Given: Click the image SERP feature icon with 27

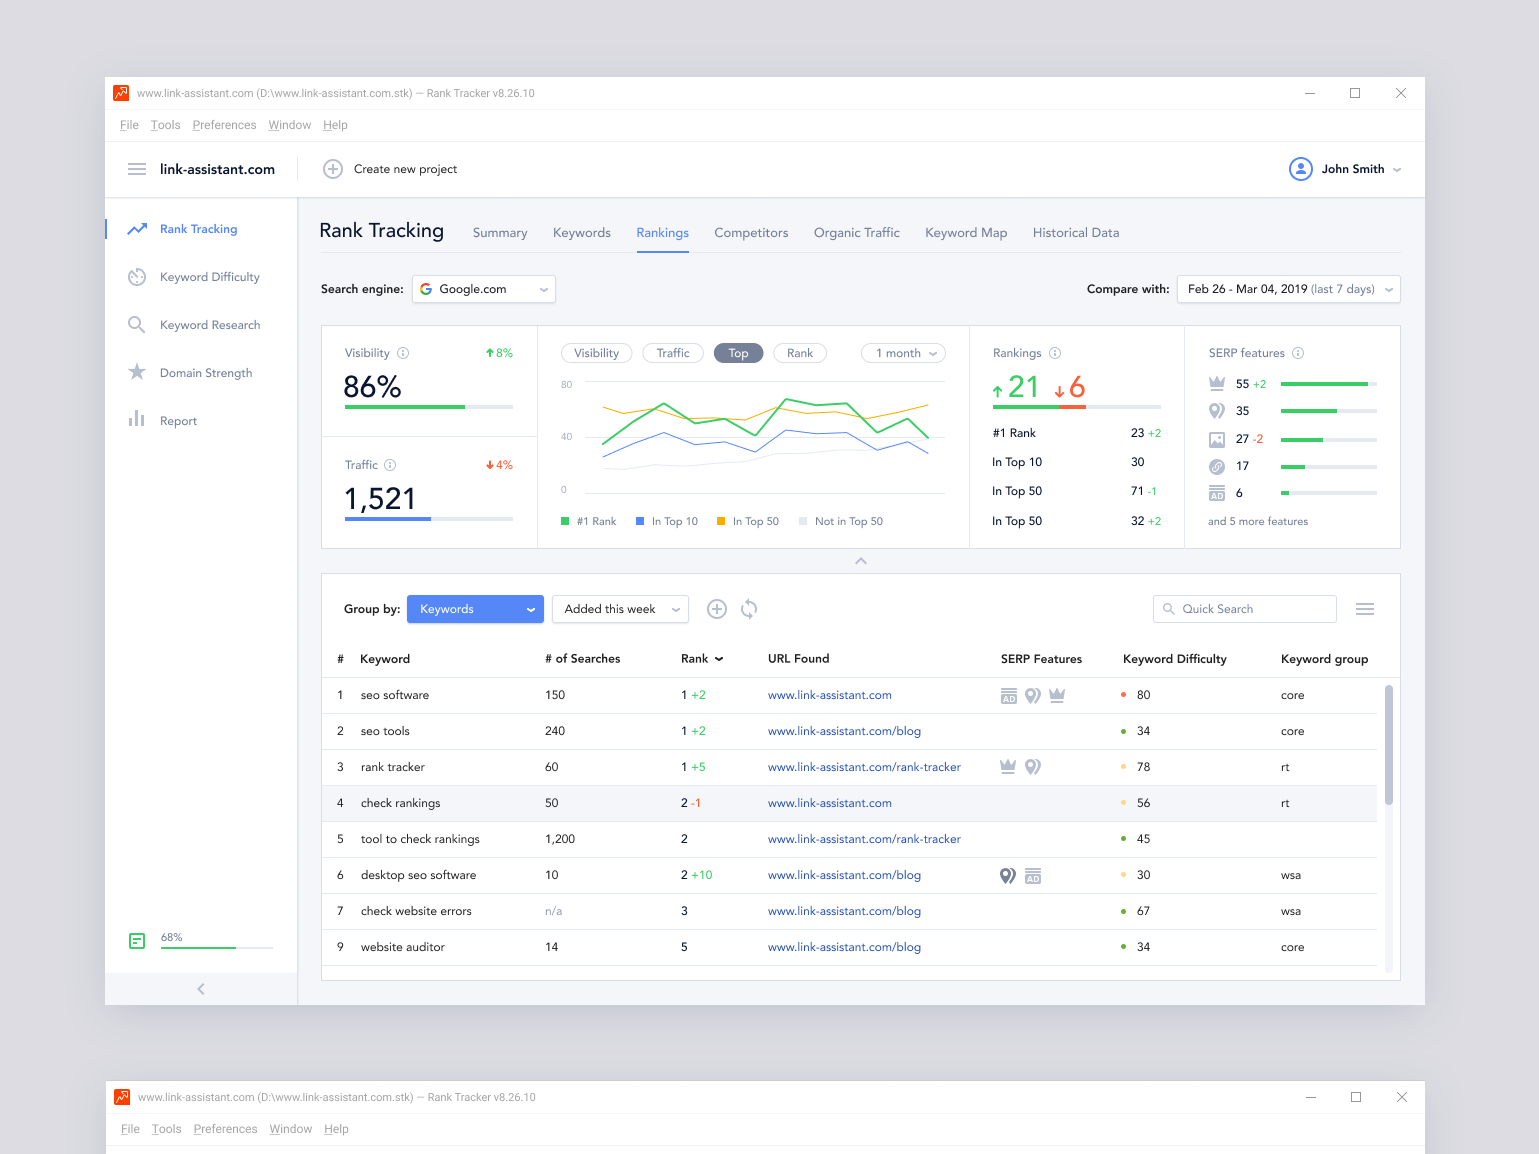Looking at the screenshot, I should [1217, 439].
